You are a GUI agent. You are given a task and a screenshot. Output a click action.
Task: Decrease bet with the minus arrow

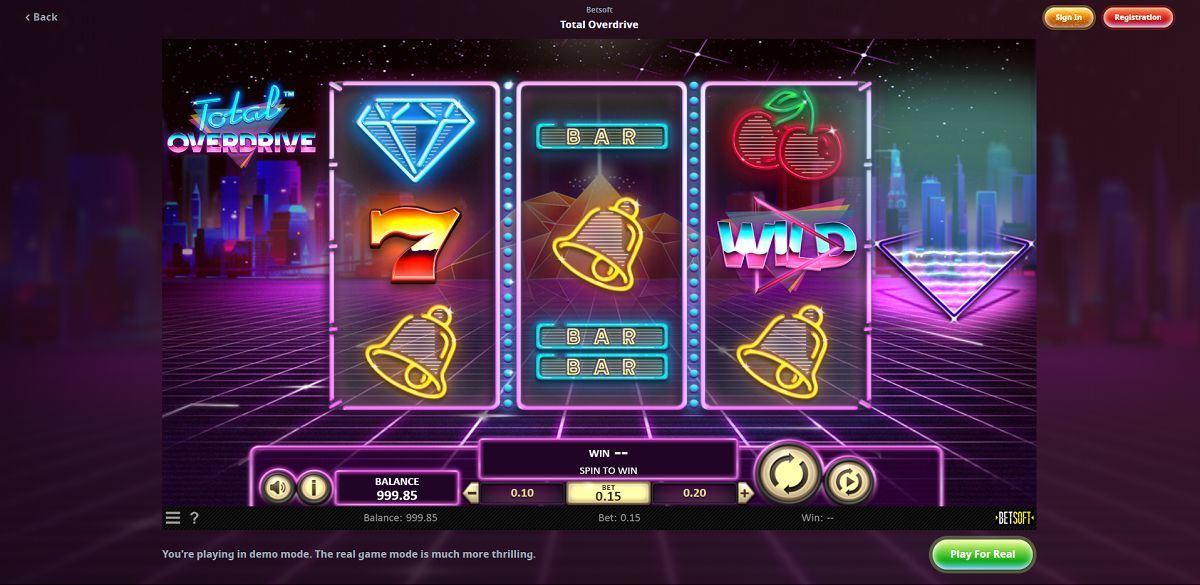pos(472,493)
